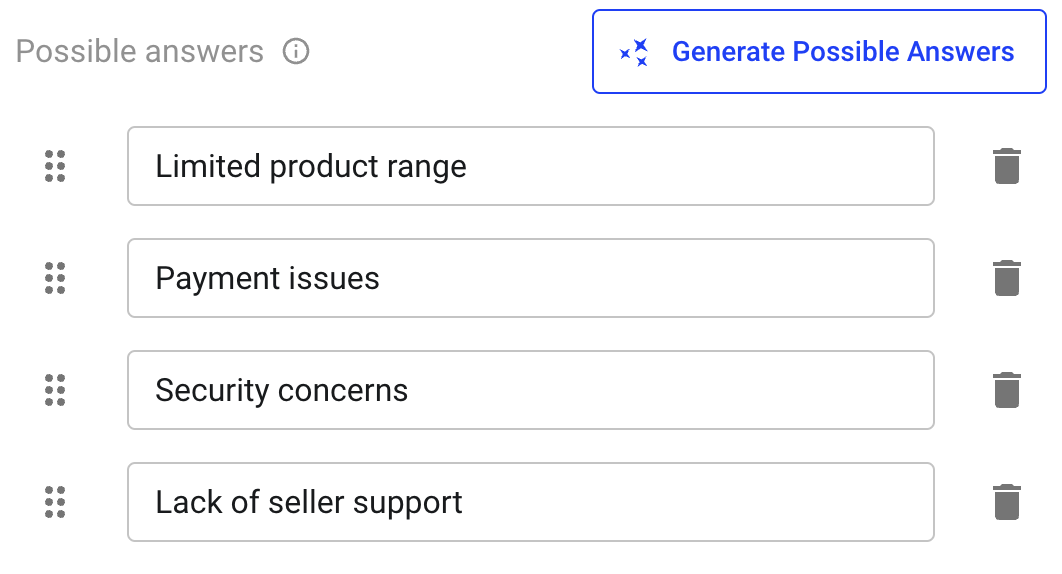This screenshot has width=1062, height=574.
Task: Click the sparkle icon in Generate button
Action: tap(634, 52)
